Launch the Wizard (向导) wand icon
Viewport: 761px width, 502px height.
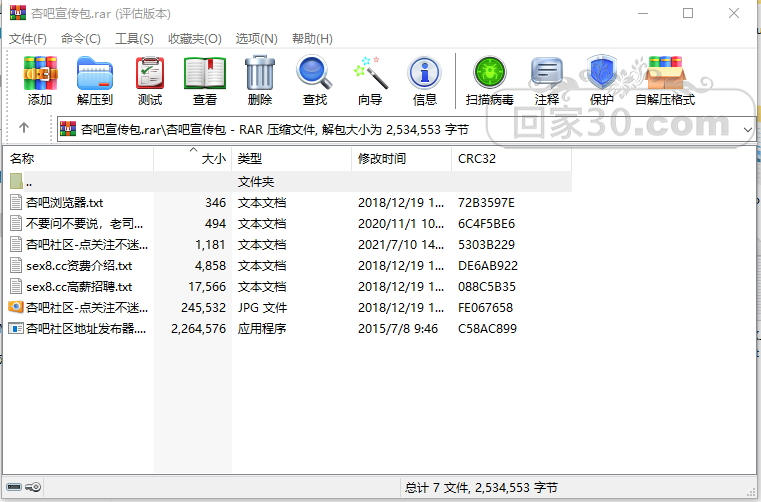(370, 74)
